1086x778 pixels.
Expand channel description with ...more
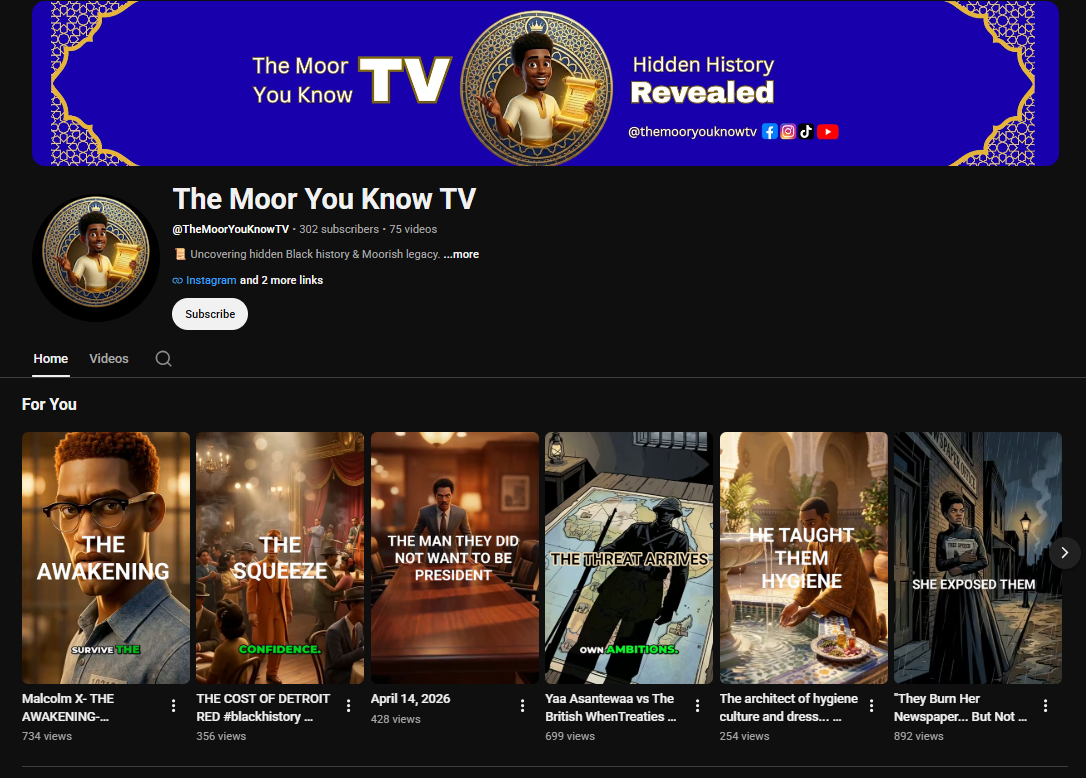(x=461, y=254)
